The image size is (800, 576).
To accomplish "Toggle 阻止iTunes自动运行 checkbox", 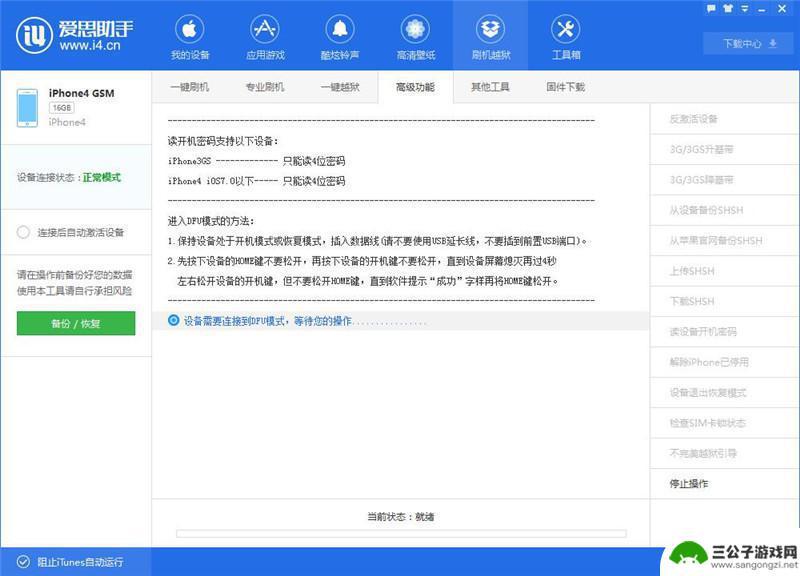I will coord(23,562).
